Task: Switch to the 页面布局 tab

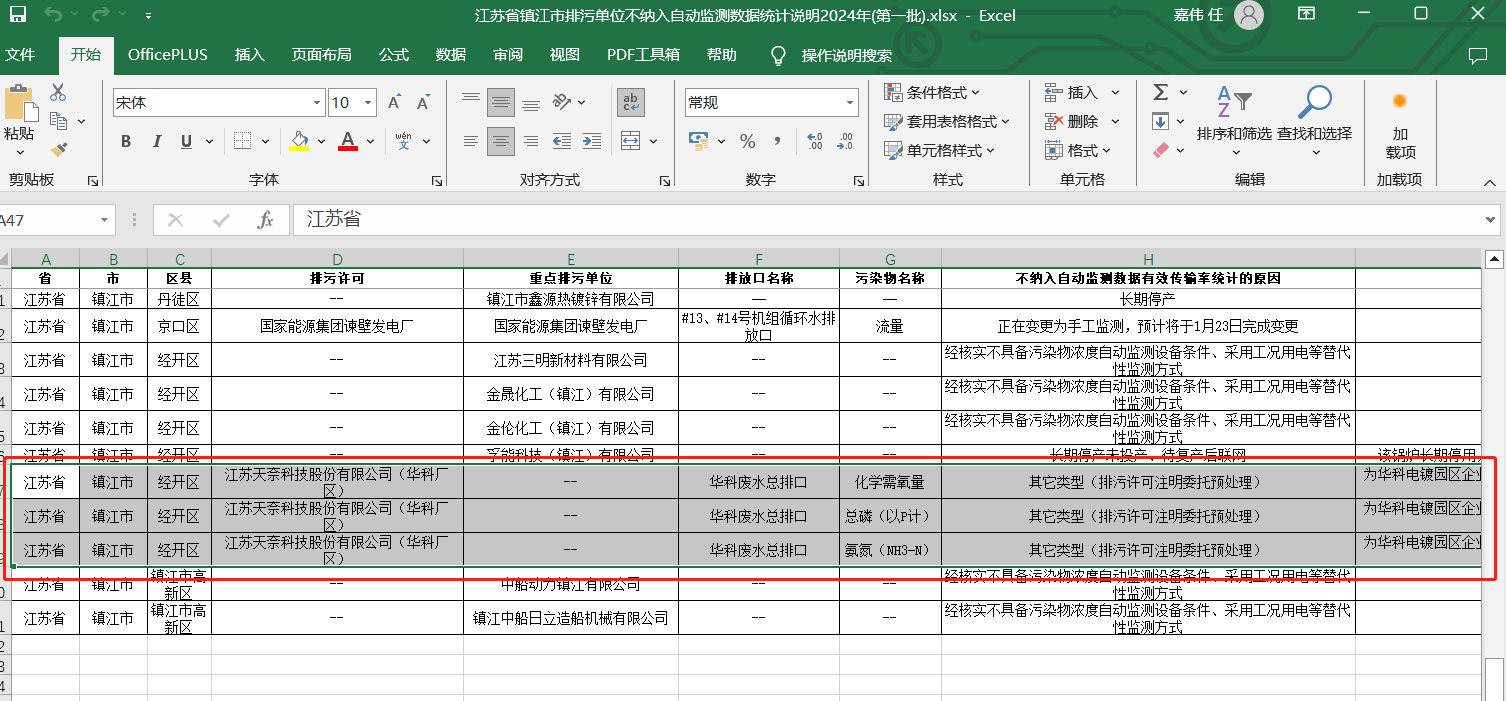Action: click(x=321, y=55)
